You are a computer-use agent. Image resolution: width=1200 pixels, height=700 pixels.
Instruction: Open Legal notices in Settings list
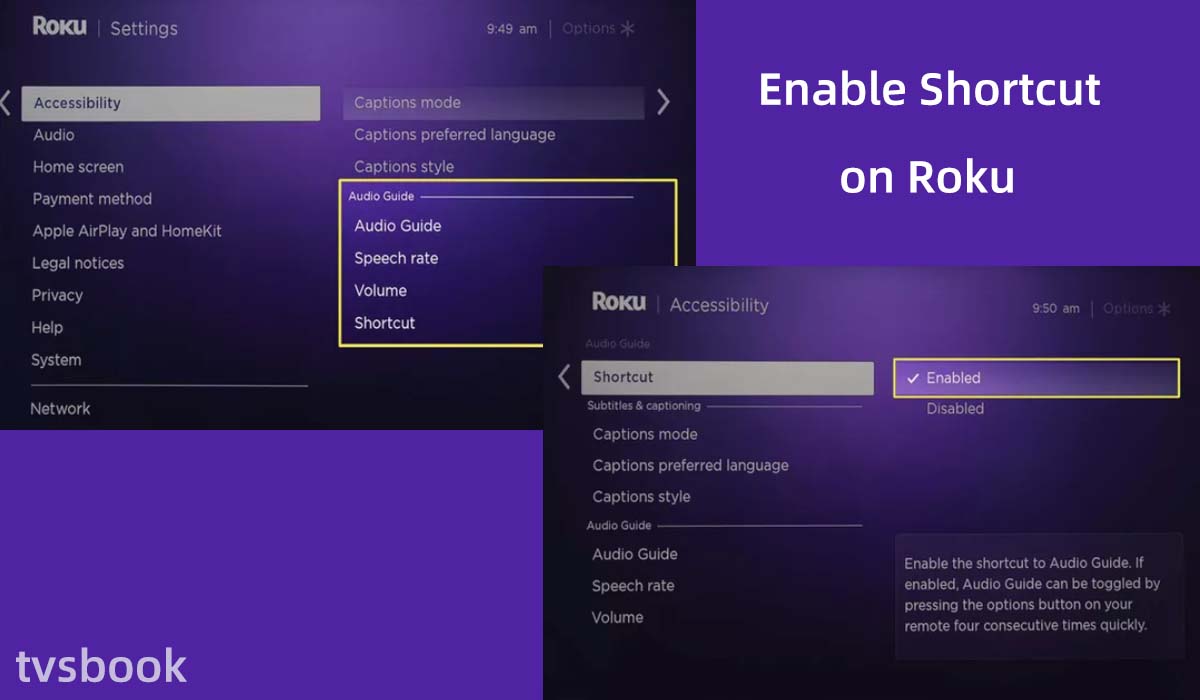click(78, 263)
